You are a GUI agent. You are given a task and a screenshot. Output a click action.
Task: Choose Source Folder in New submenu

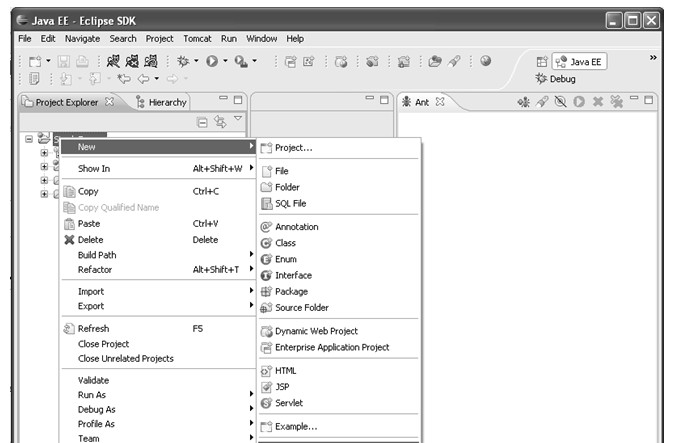coord(339,307)
